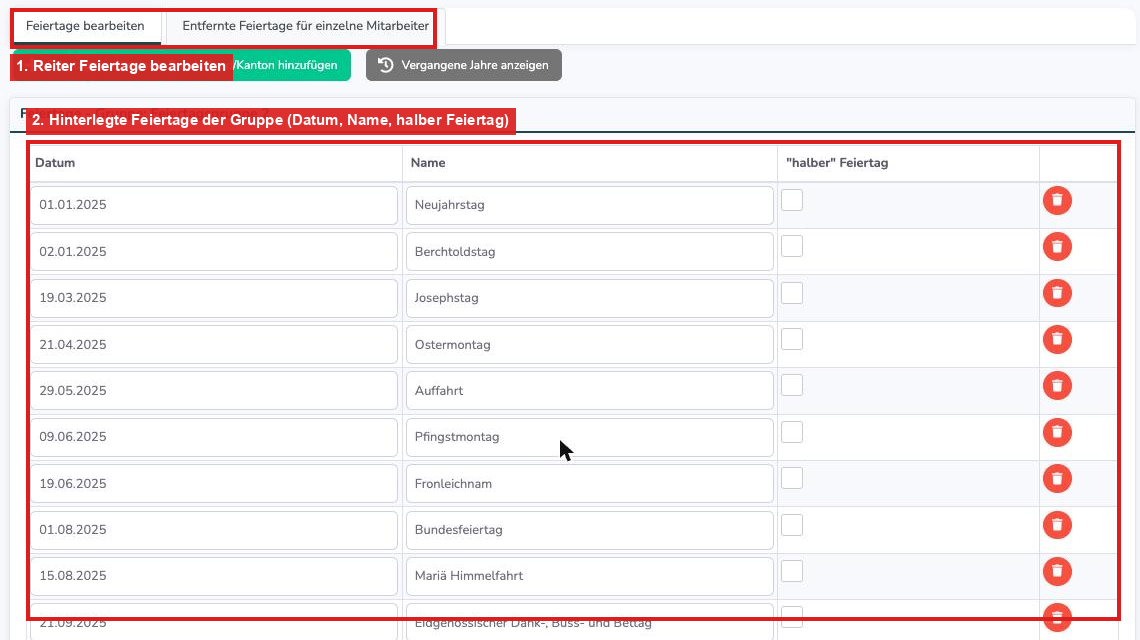Image resolution: width=1140 pixels, height=640 pixels.
Task: Select the 19.03.2025 date field
Action: pos(214,298)
